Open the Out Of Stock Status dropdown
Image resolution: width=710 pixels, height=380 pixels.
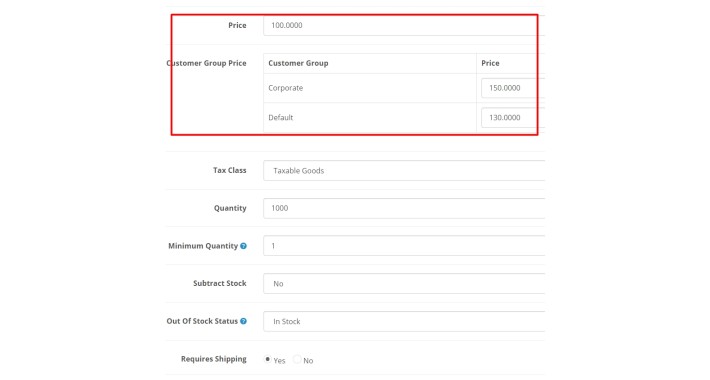click(x=404, y=322)
